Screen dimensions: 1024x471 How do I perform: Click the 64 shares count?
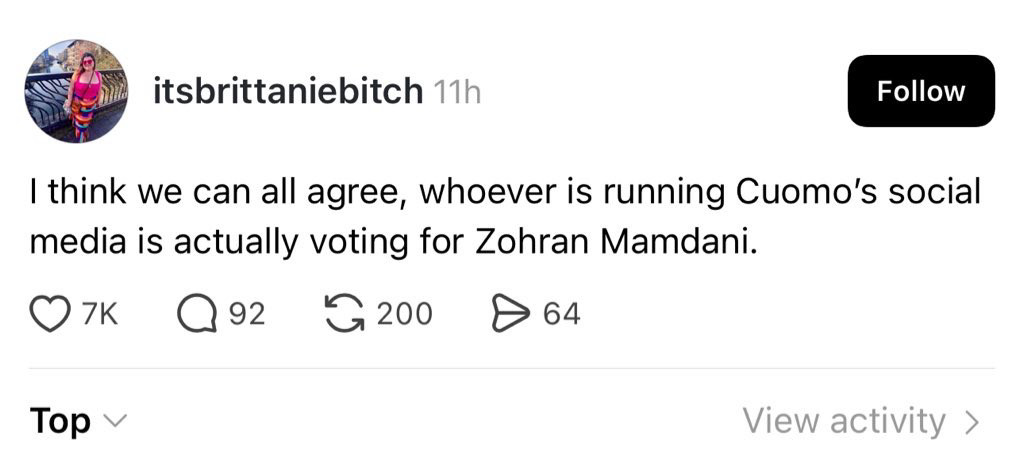coord(562,314)
